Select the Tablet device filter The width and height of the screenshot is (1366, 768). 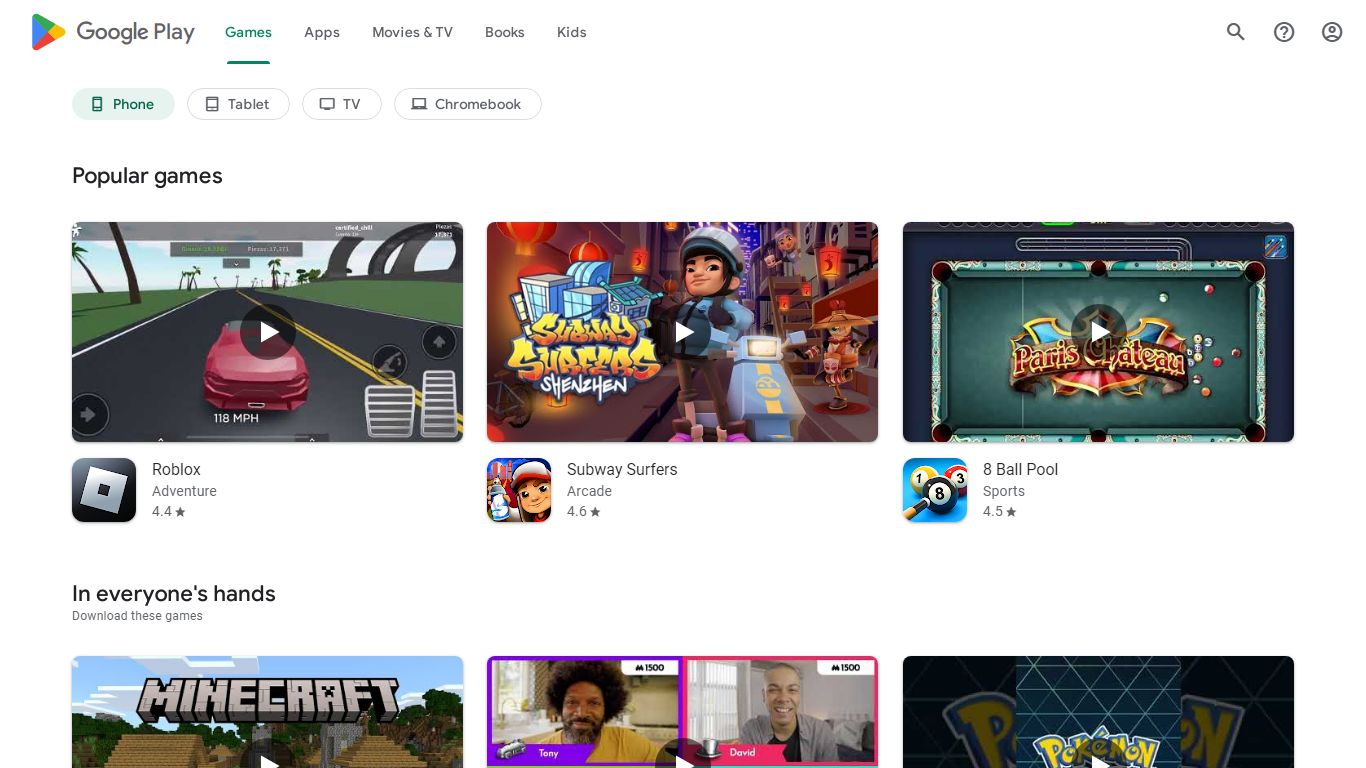(238, 104)
